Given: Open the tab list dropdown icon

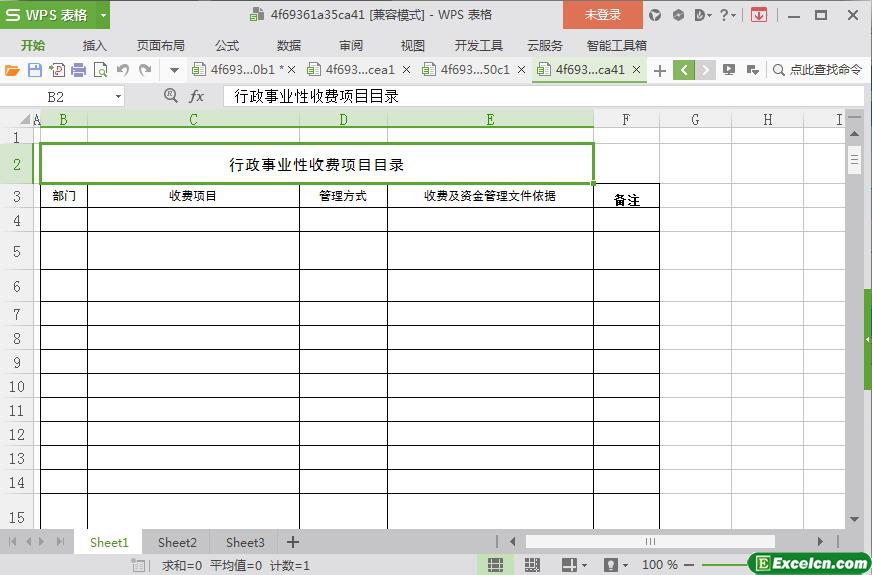Looking at the screenshot, I should pyautogui.click(x=752, y=70).
